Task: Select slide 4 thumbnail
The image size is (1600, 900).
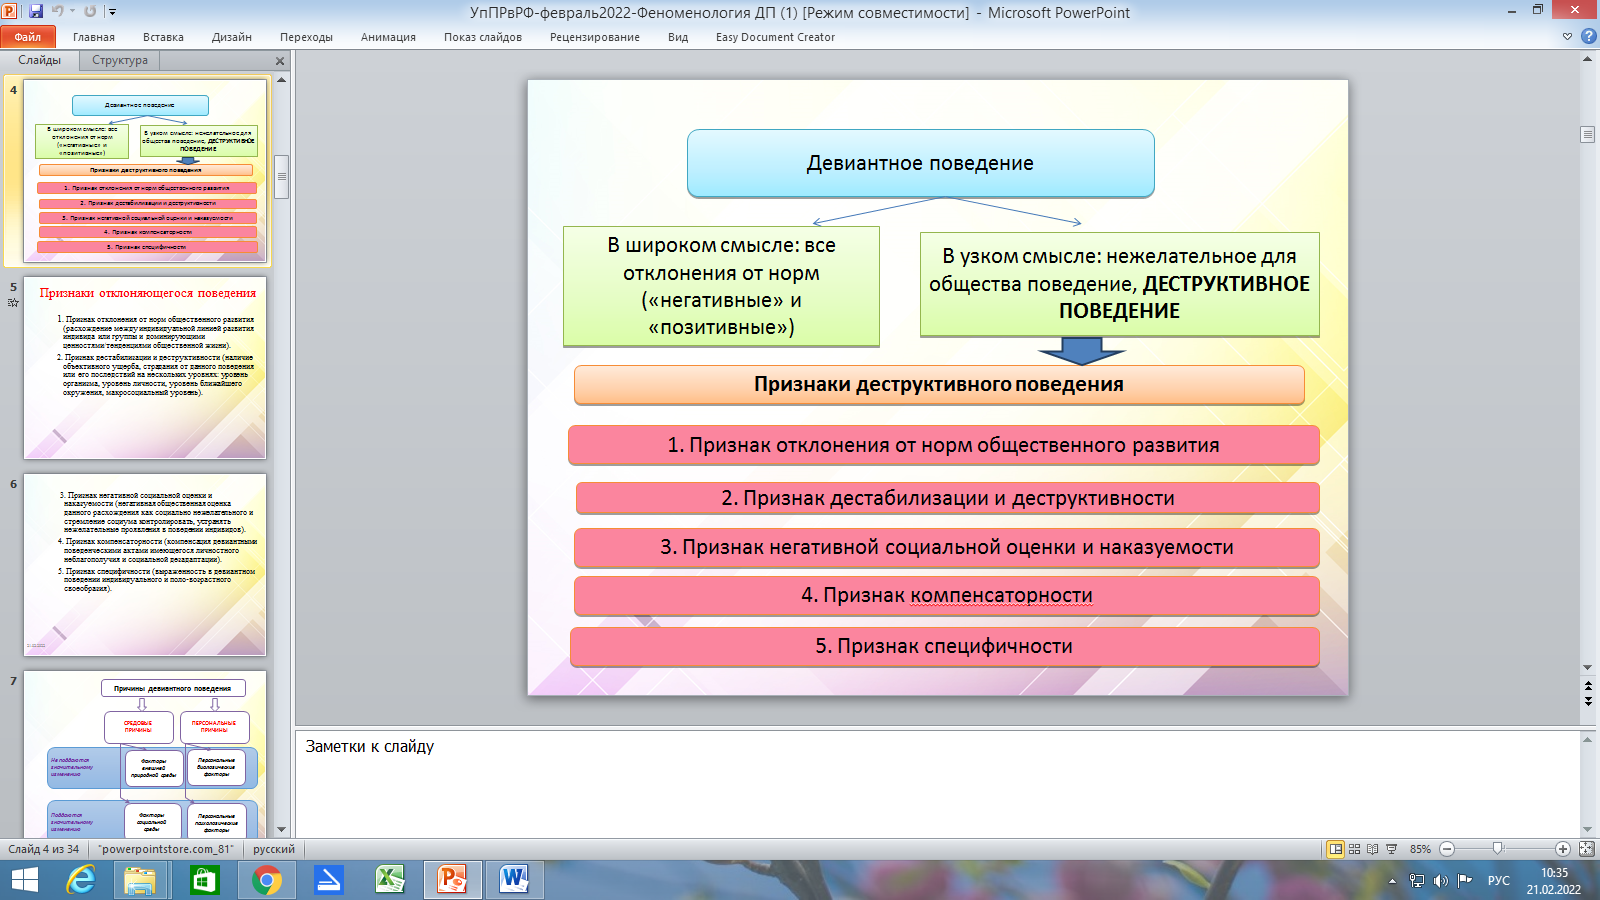Action: 145,171
